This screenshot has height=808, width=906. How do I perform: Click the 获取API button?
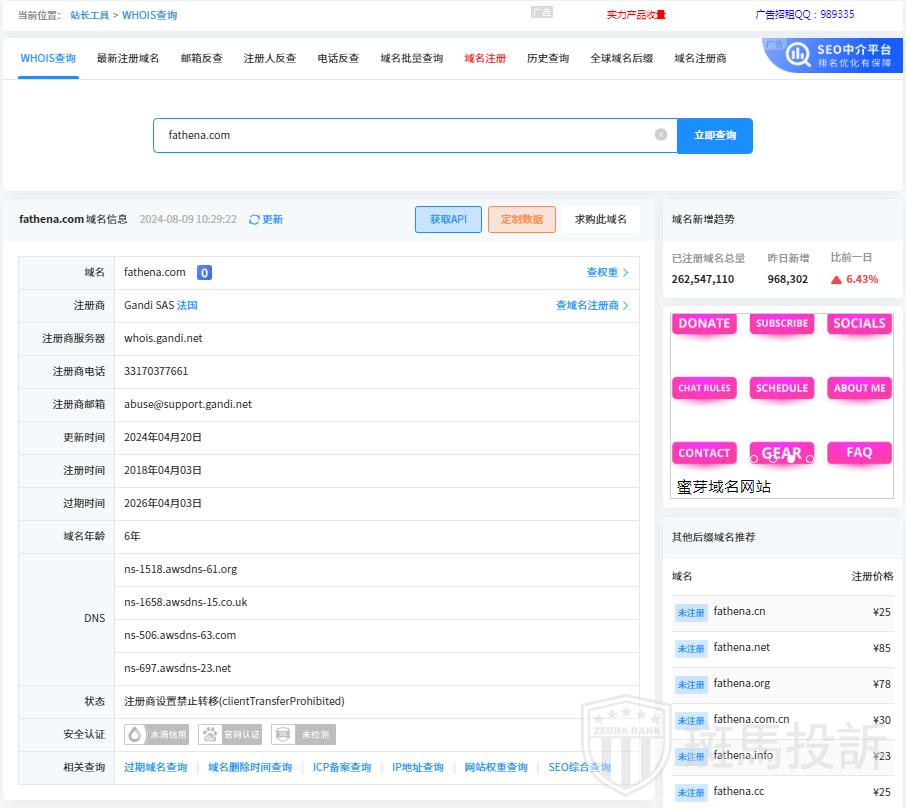[448, 220]
